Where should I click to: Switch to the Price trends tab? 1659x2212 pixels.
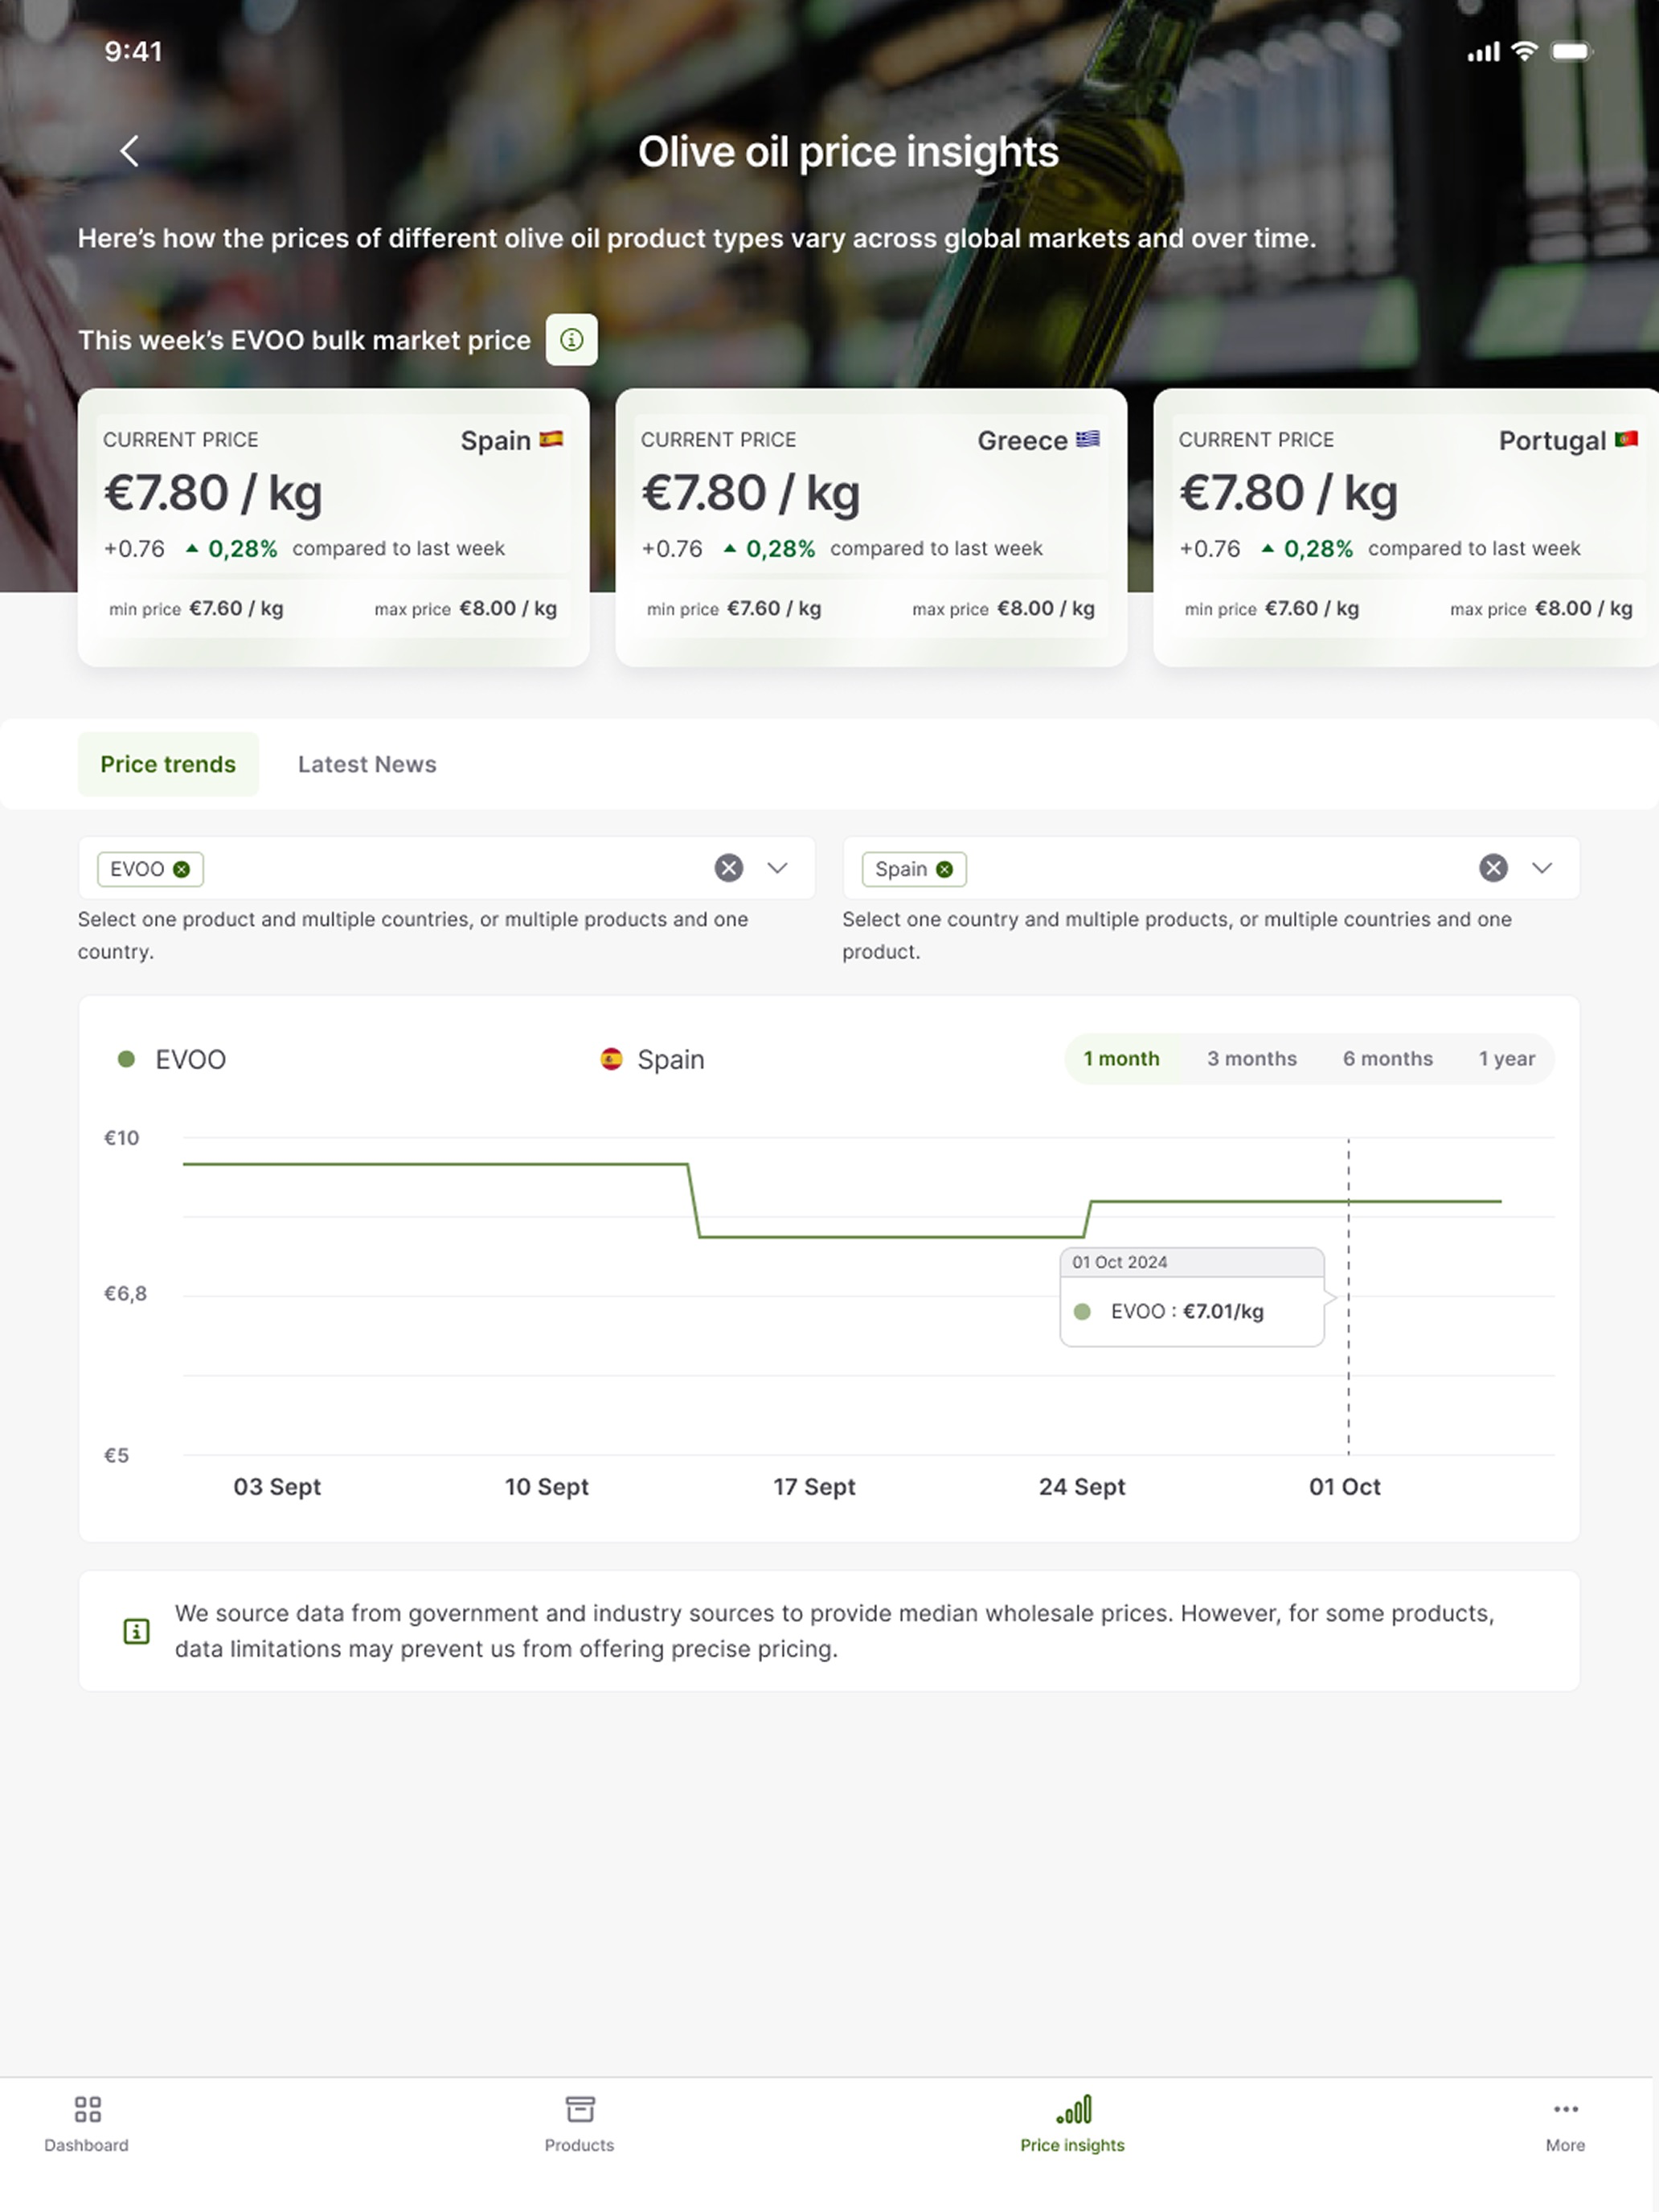pos(168,764)
